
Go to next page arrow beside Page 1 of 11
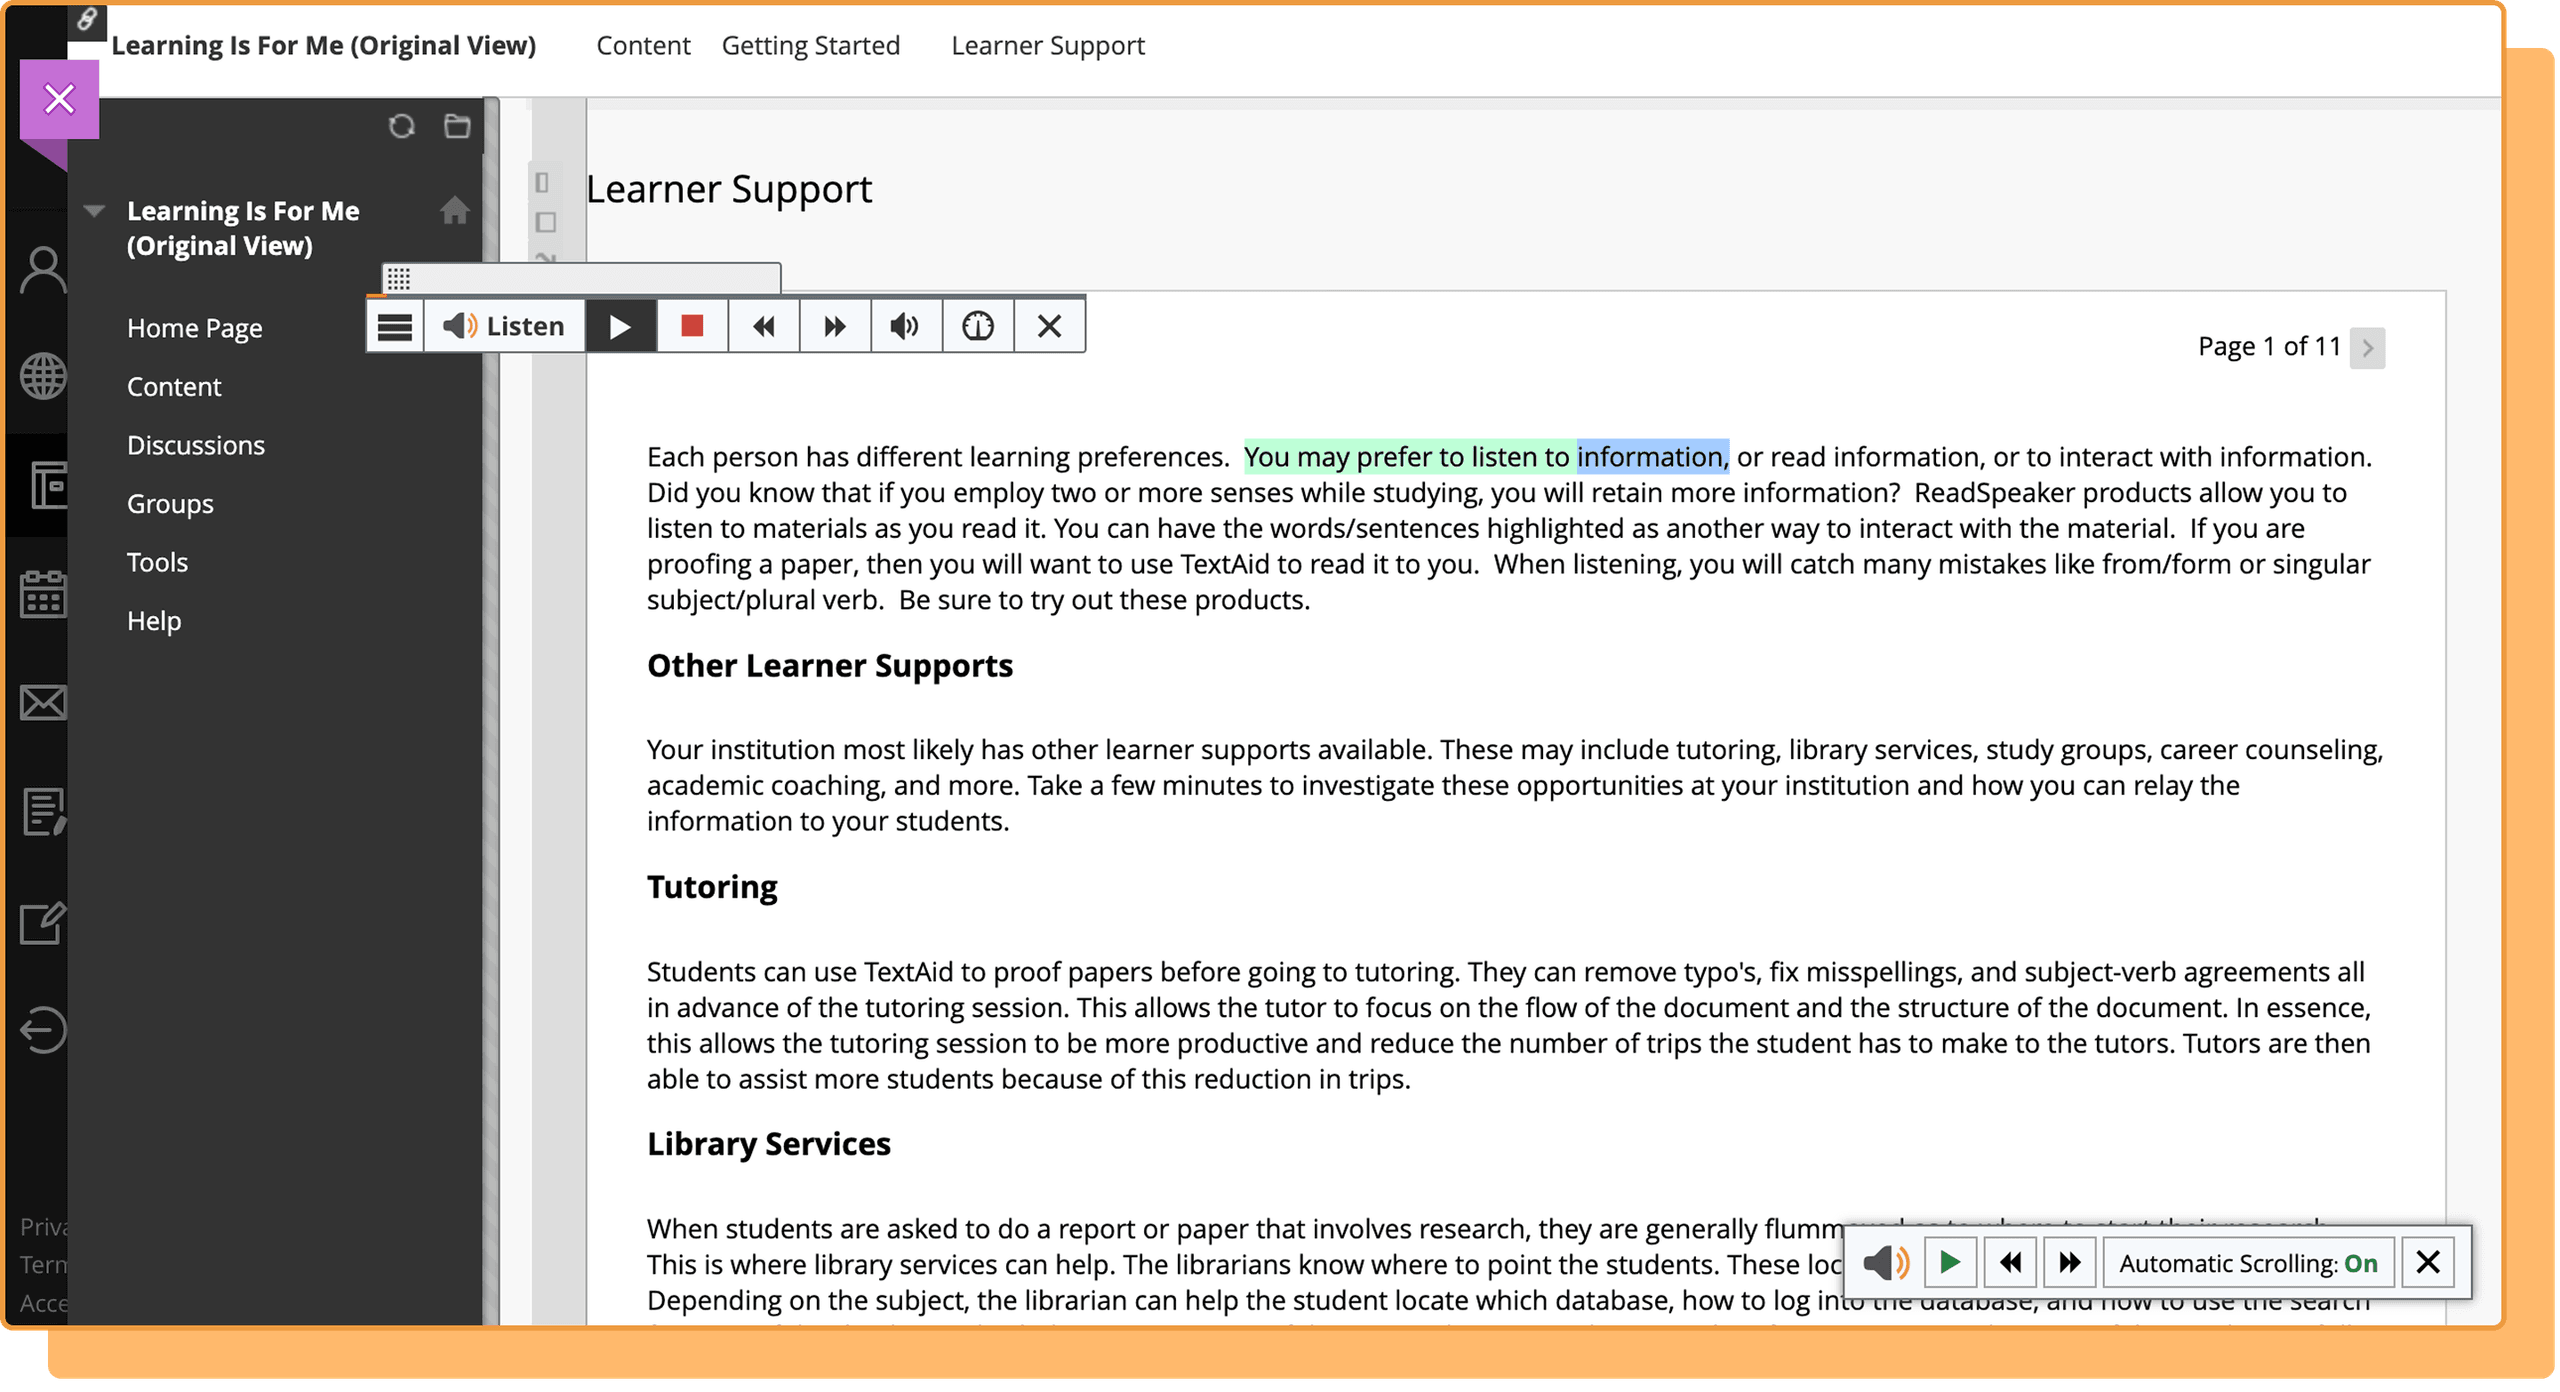click(x=2368, y=348)
